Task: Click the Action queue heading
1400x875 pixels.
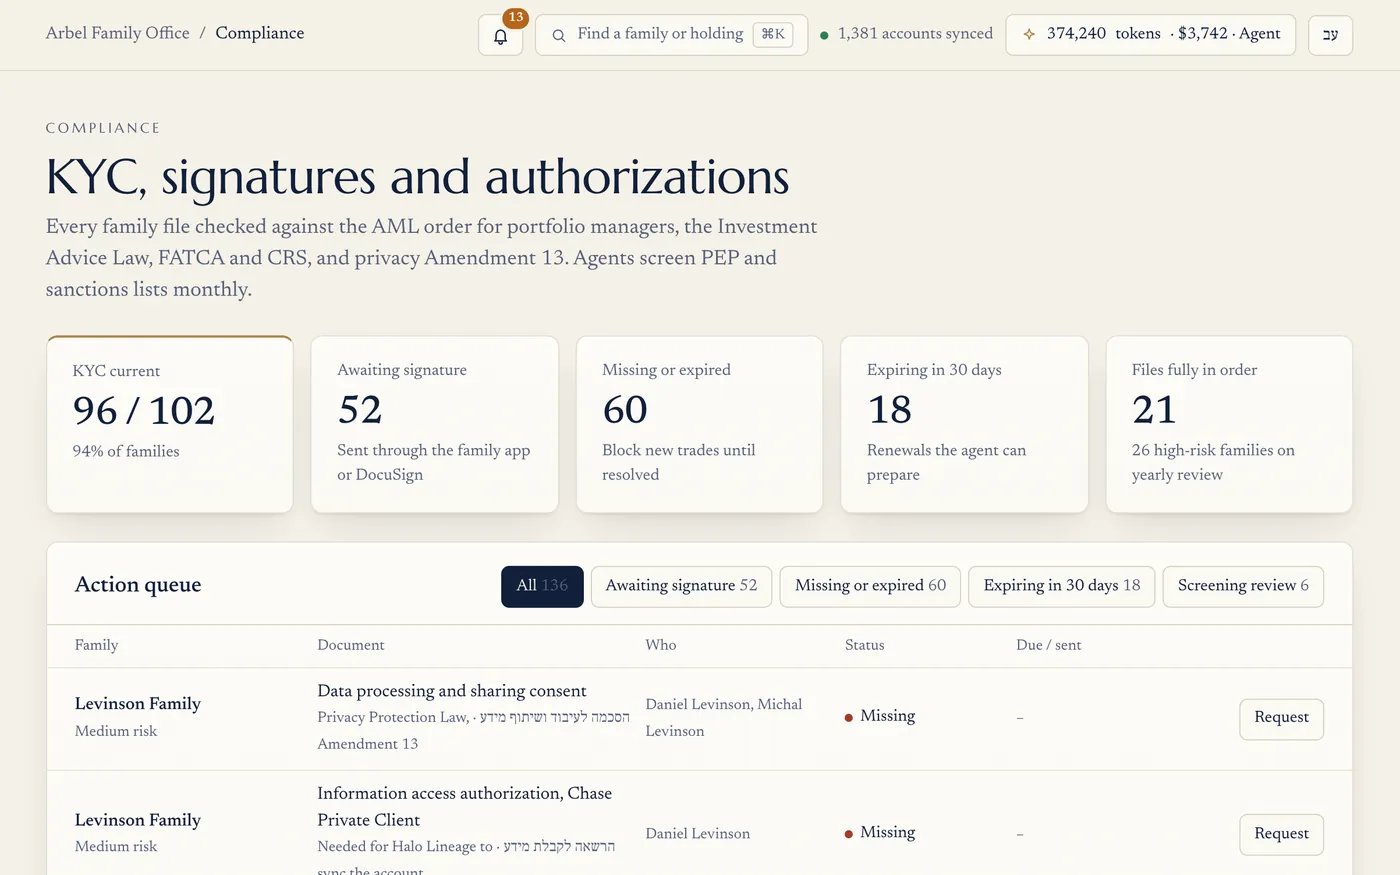Action: 138,585
